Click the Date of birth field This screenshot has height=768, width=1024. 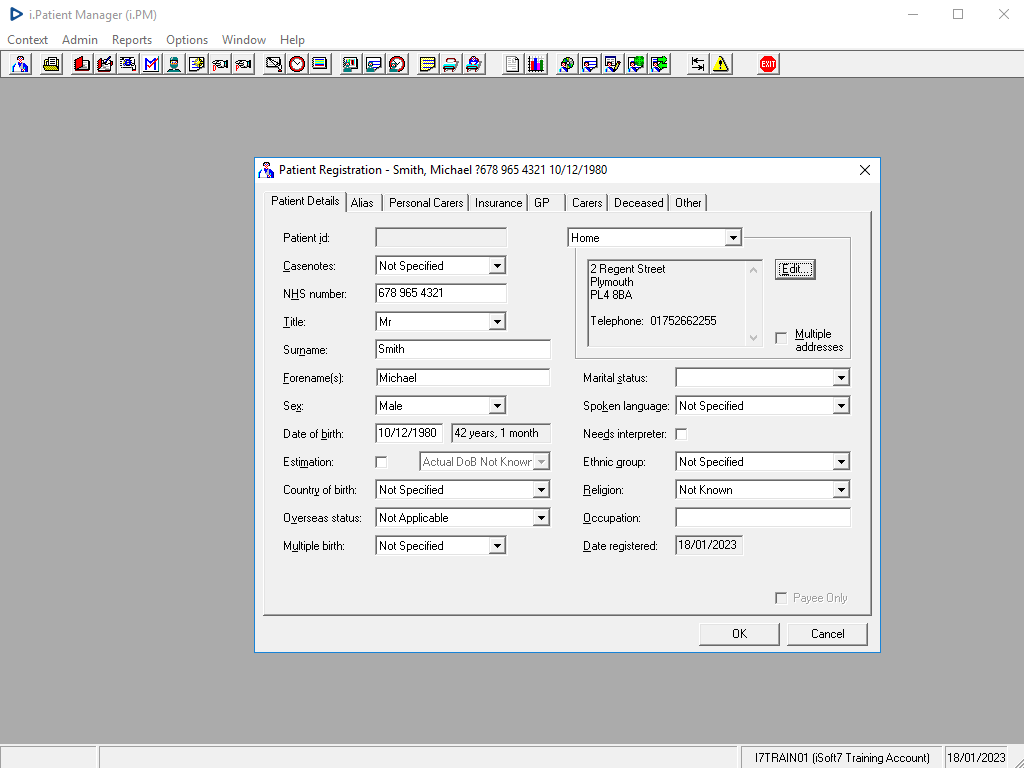[x=409, y=433]
